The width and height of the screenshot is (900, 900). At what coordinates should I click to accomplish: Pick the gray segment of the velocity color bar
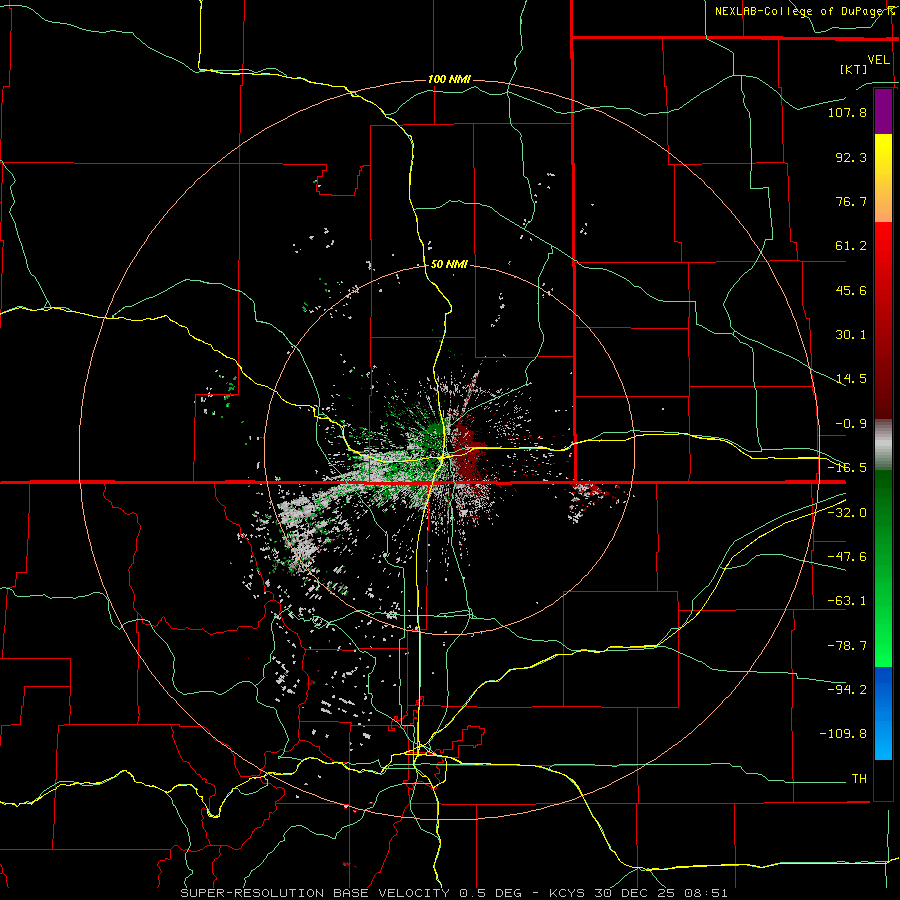point(883,444)
